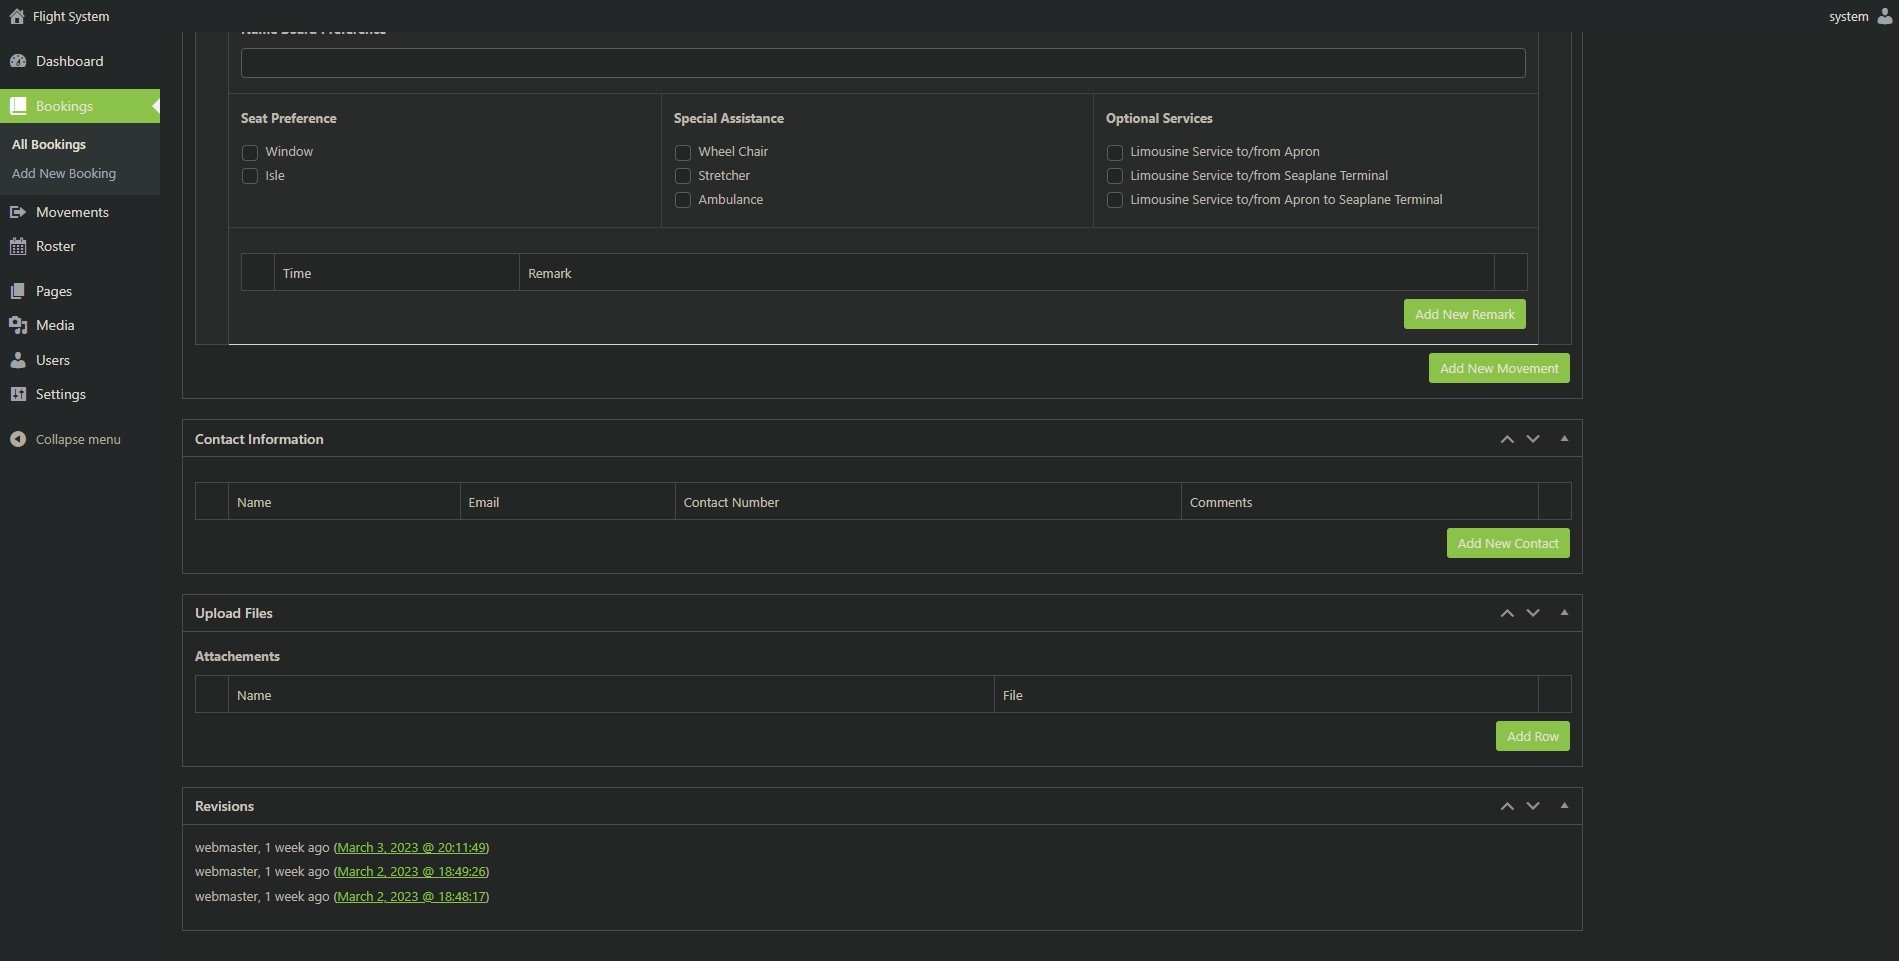This screenshot has width=1899, height=961.
Task: Click the system username at top right
Action: pos(1848,16)
